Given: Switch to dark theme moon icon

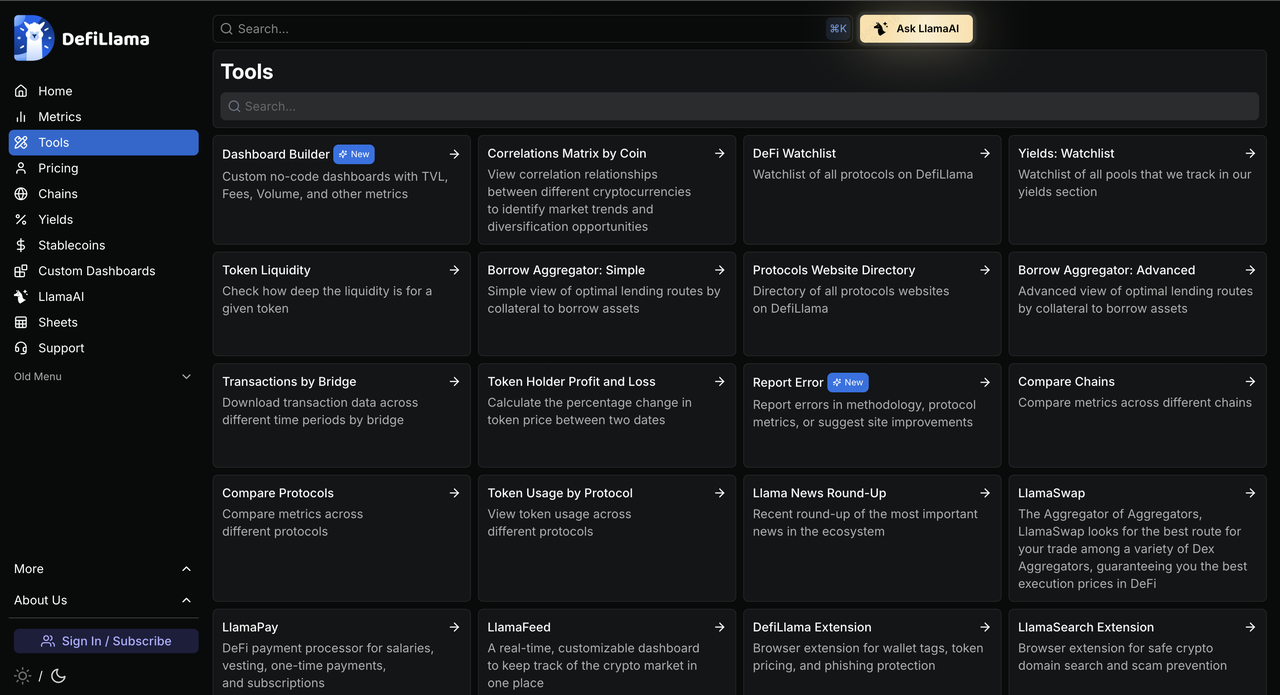Looking at the screenshot, I should (58, 676).
